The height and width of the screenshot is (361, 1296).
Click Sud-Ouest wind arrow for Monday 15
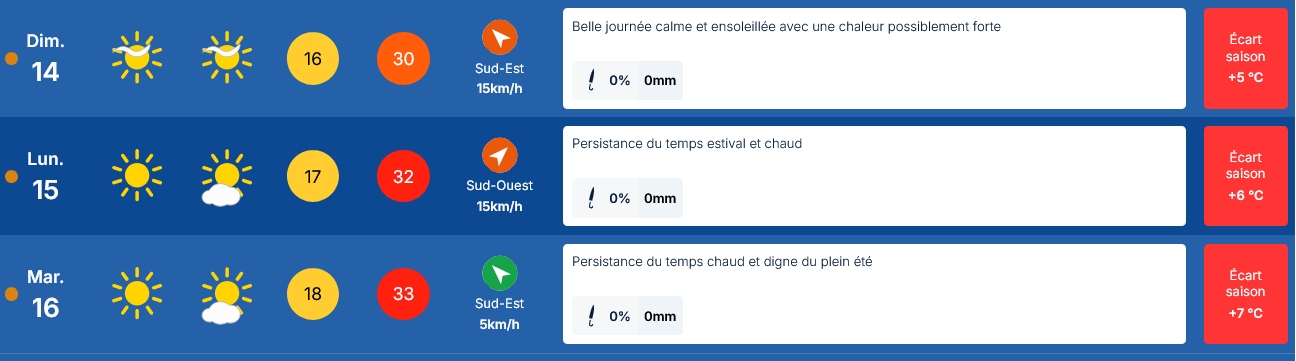coord(500,156)
